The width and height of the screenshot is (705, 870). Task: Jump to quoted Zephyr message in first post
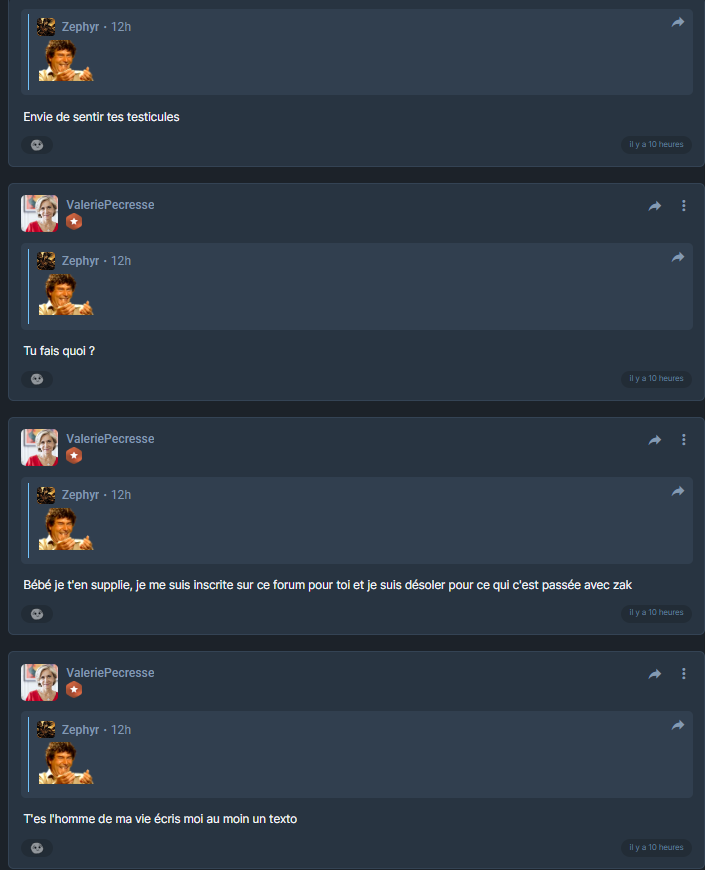(678, 22)
